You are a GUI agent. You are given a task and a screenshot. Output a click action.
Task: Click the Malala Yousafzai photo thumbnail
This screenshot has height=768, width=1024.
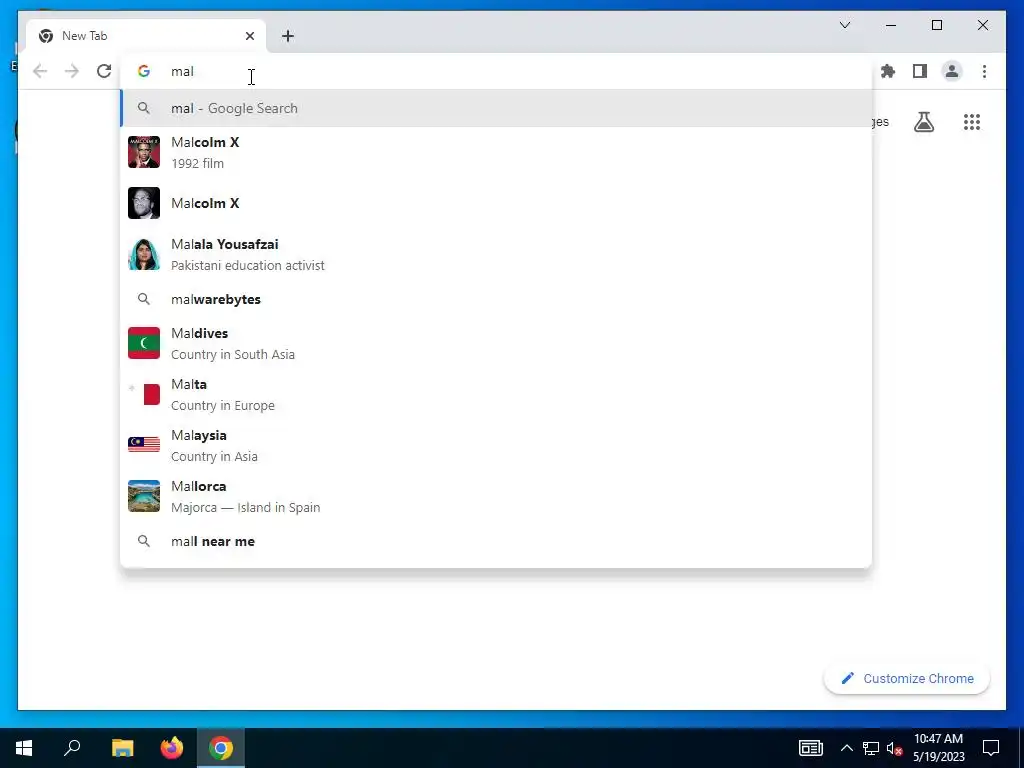[x=144, y=254]
